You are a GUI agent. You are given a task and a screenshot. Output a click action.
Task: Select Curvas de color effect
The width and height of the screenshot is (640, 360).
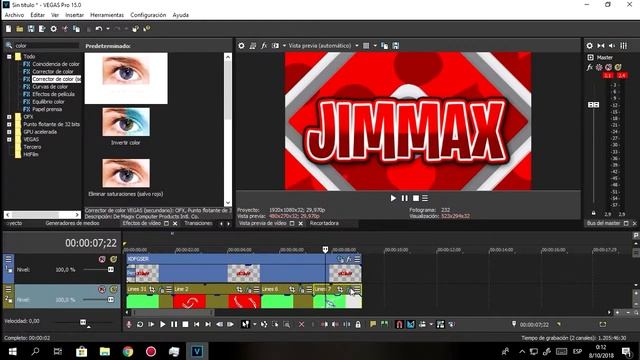point(50,87)
